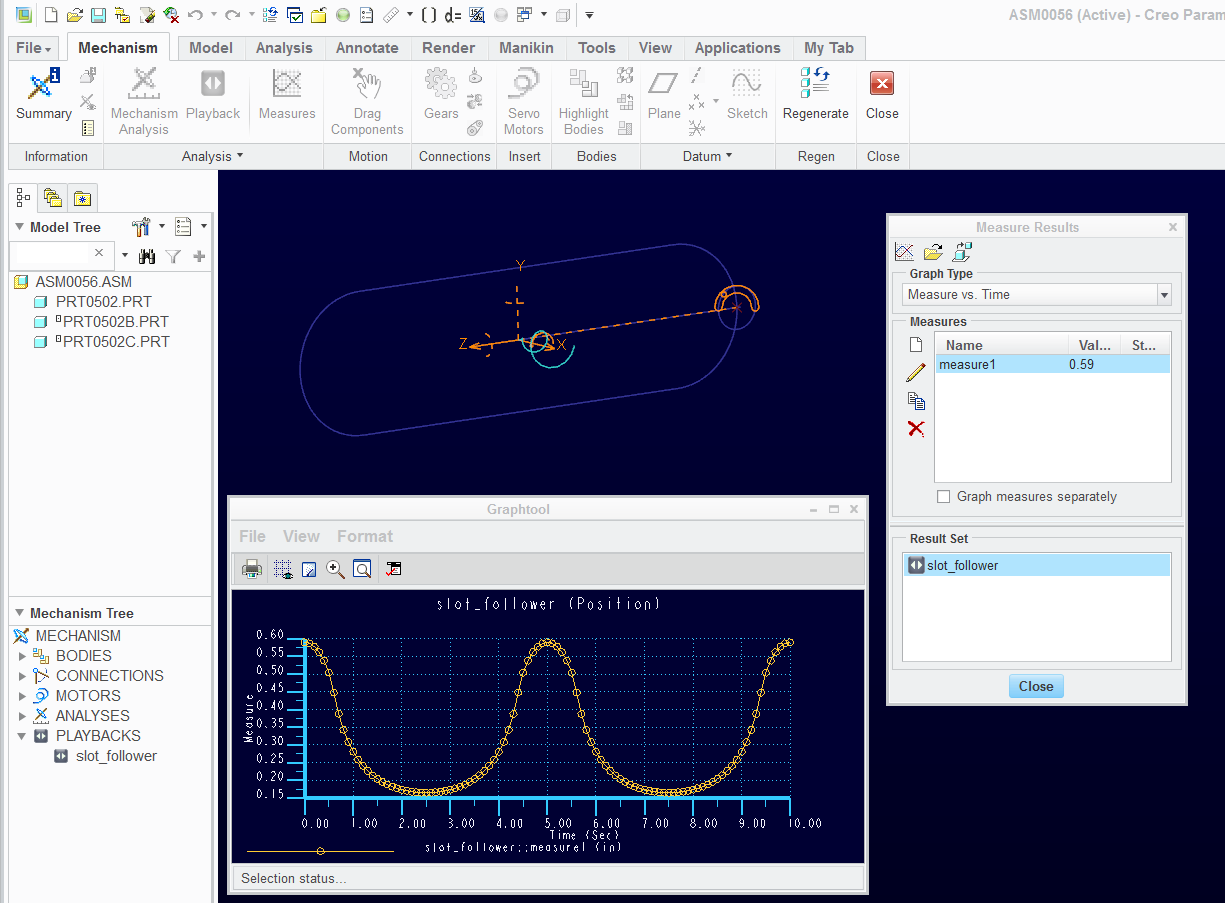Select PRT0502B.PRT in Model Tree
This screenshot has width=1225, height=903.
115,322
